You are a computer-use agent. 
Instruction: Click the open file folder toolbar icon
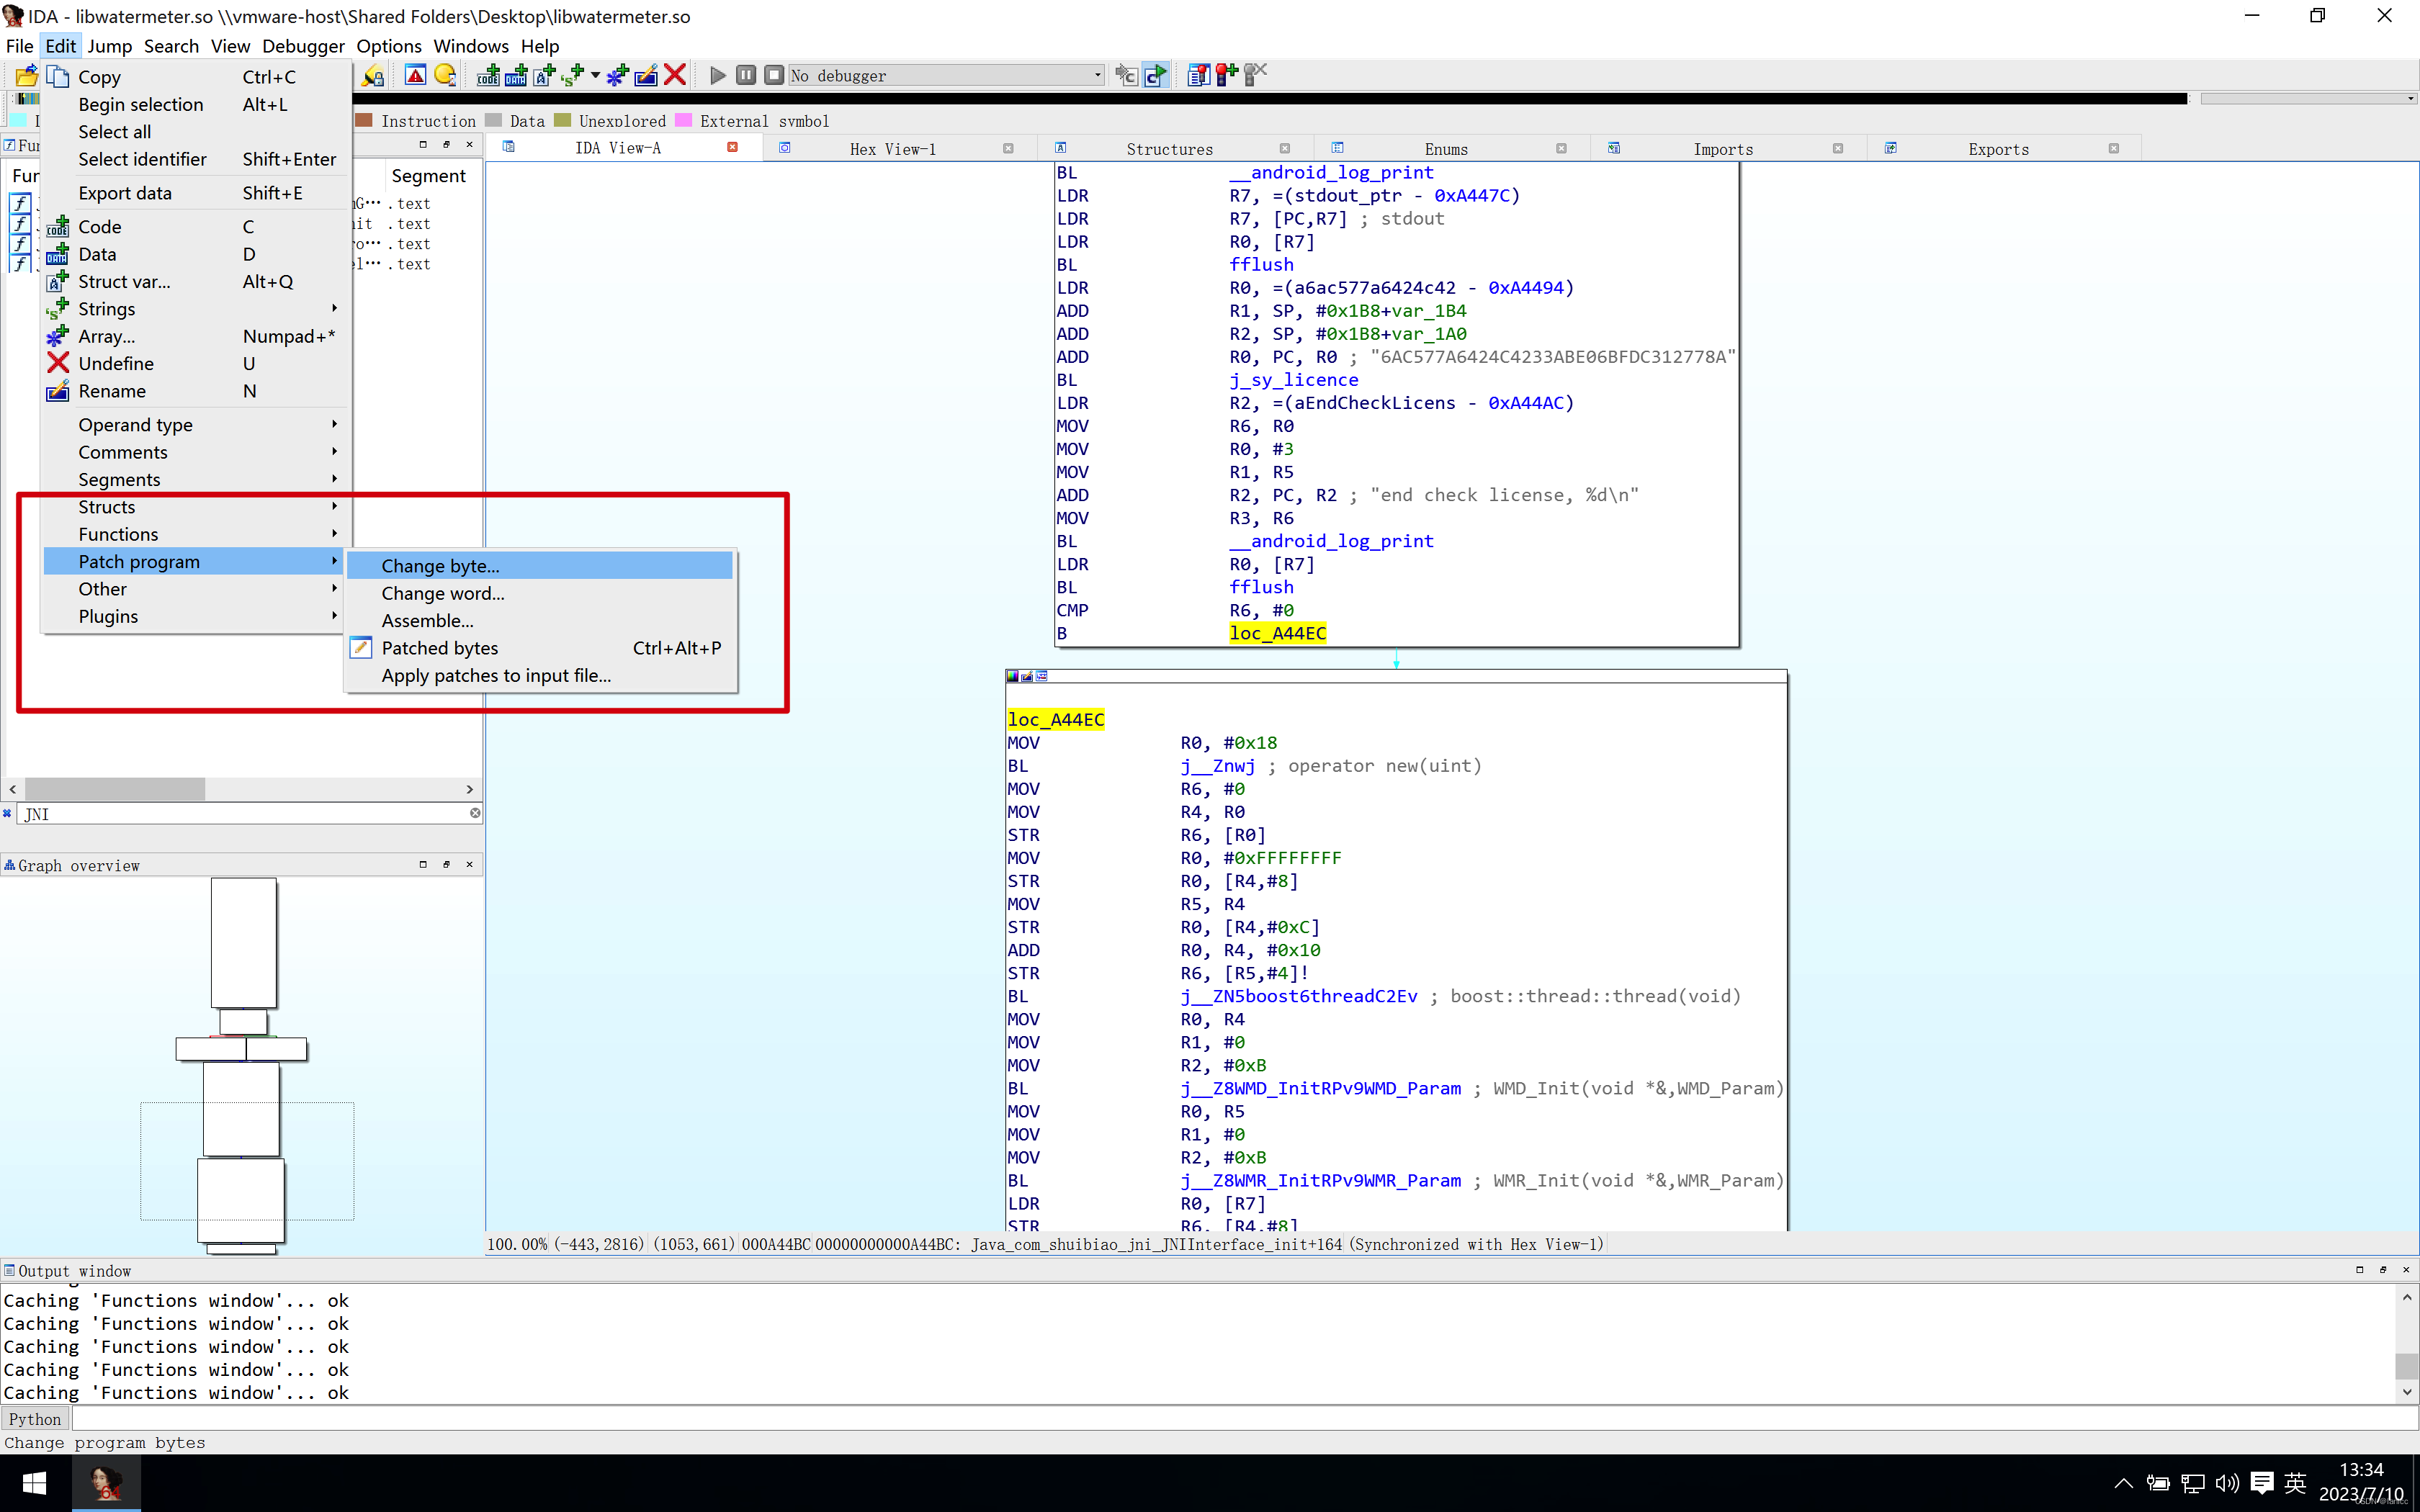[x=27, y=75]
